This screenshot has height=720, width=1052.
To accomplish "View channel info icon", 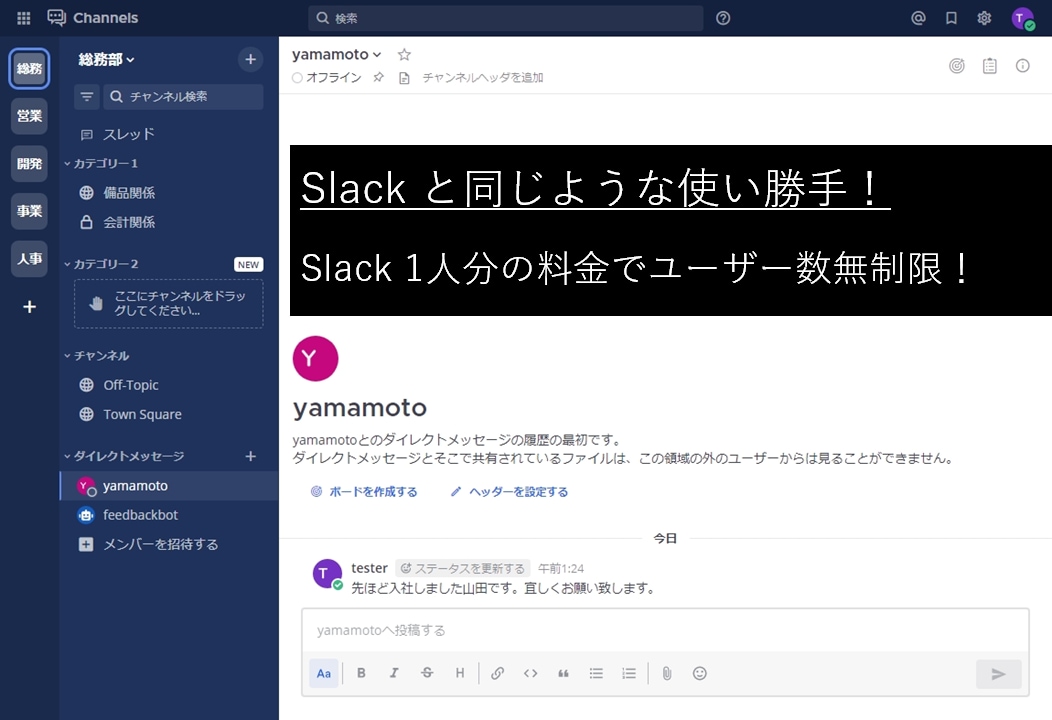I will (1022, 66).
